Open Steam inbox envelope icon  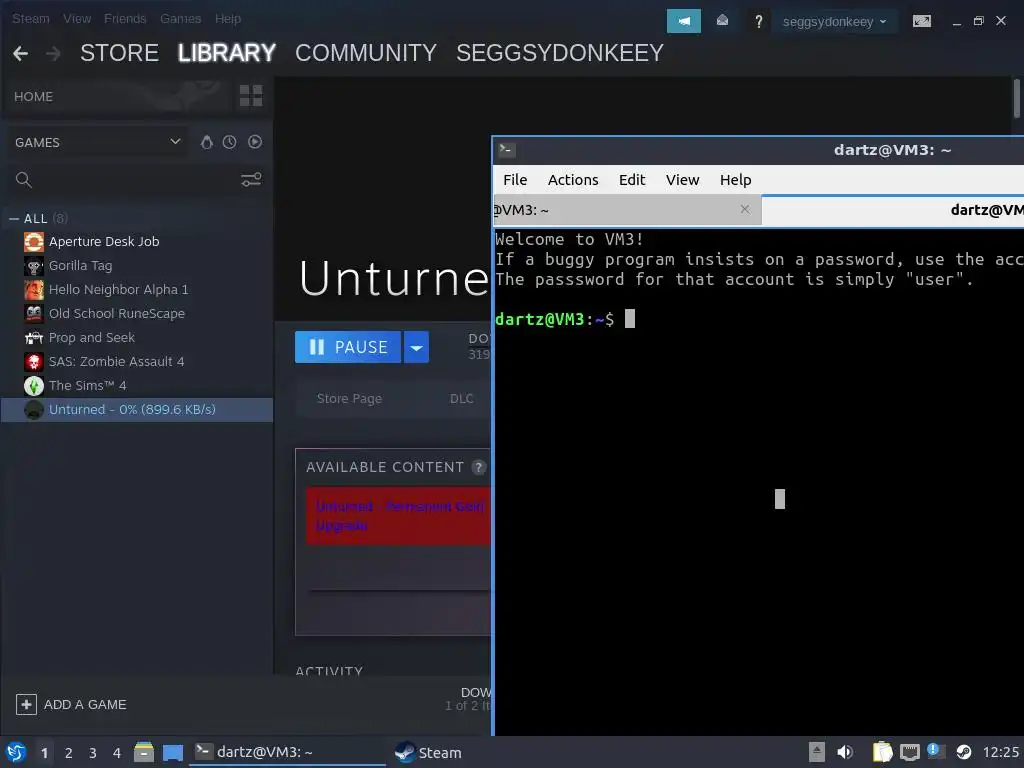pyautogui.click(x=722, y=21)
